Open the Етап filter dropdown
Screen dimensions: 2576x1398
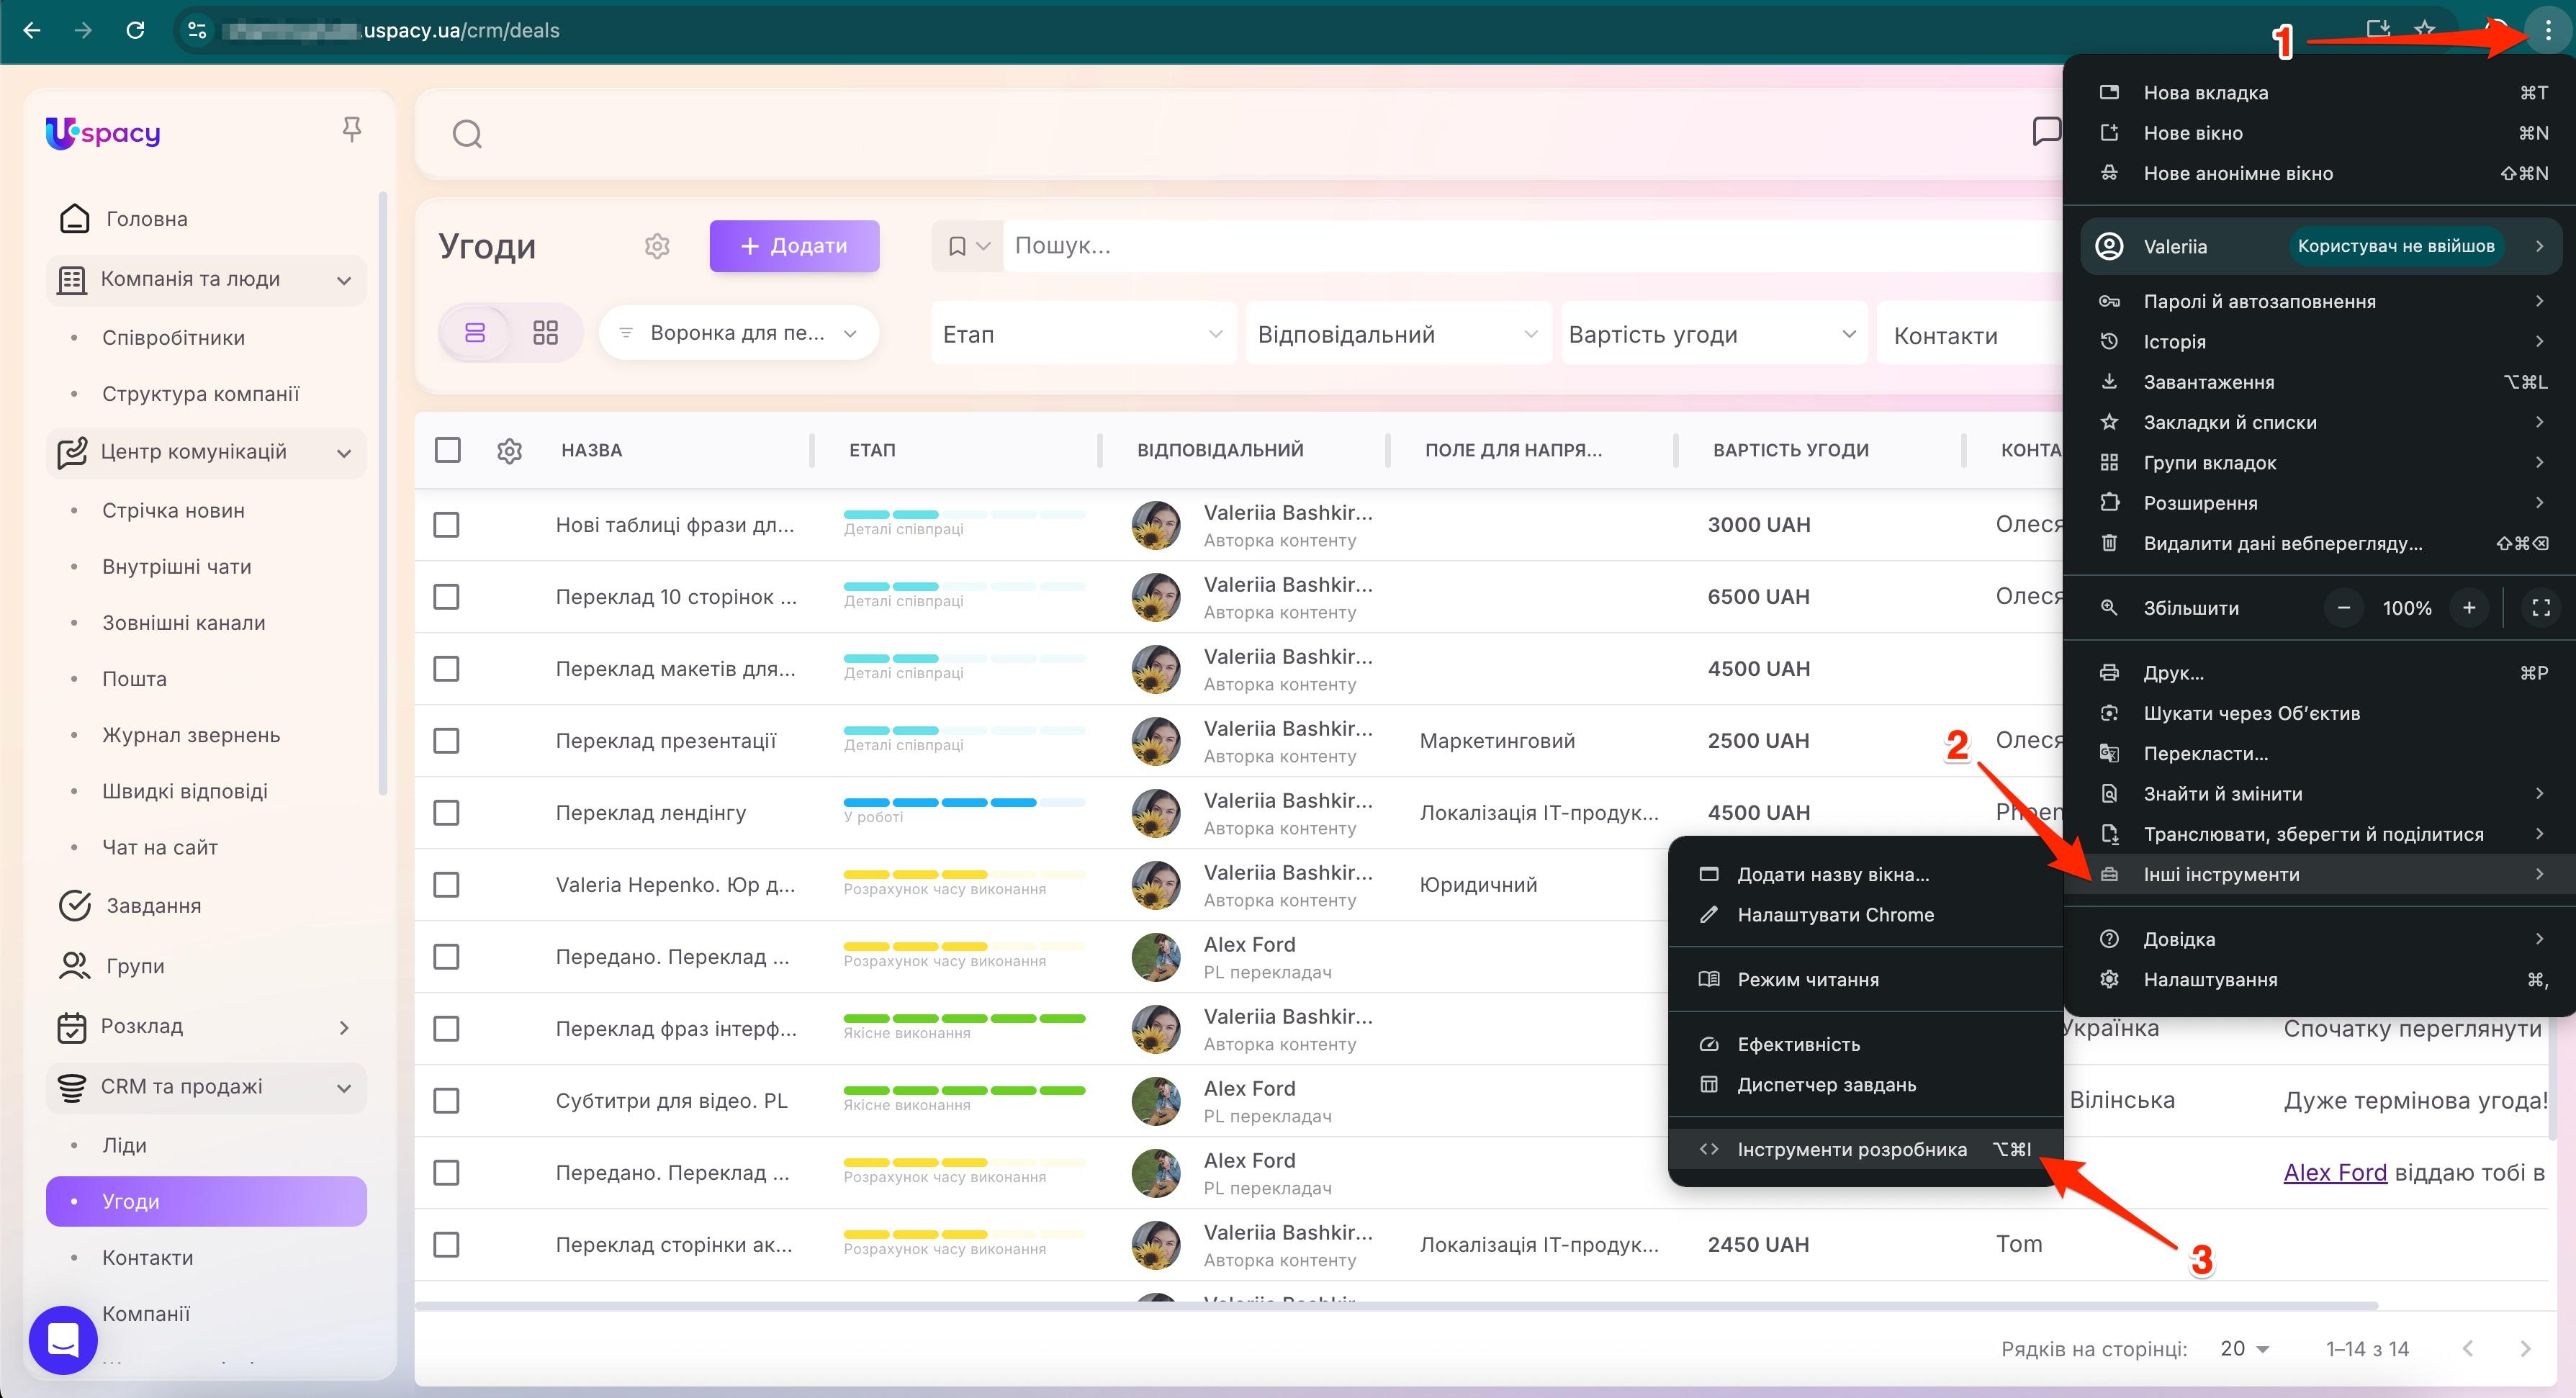coord(1083,335)
